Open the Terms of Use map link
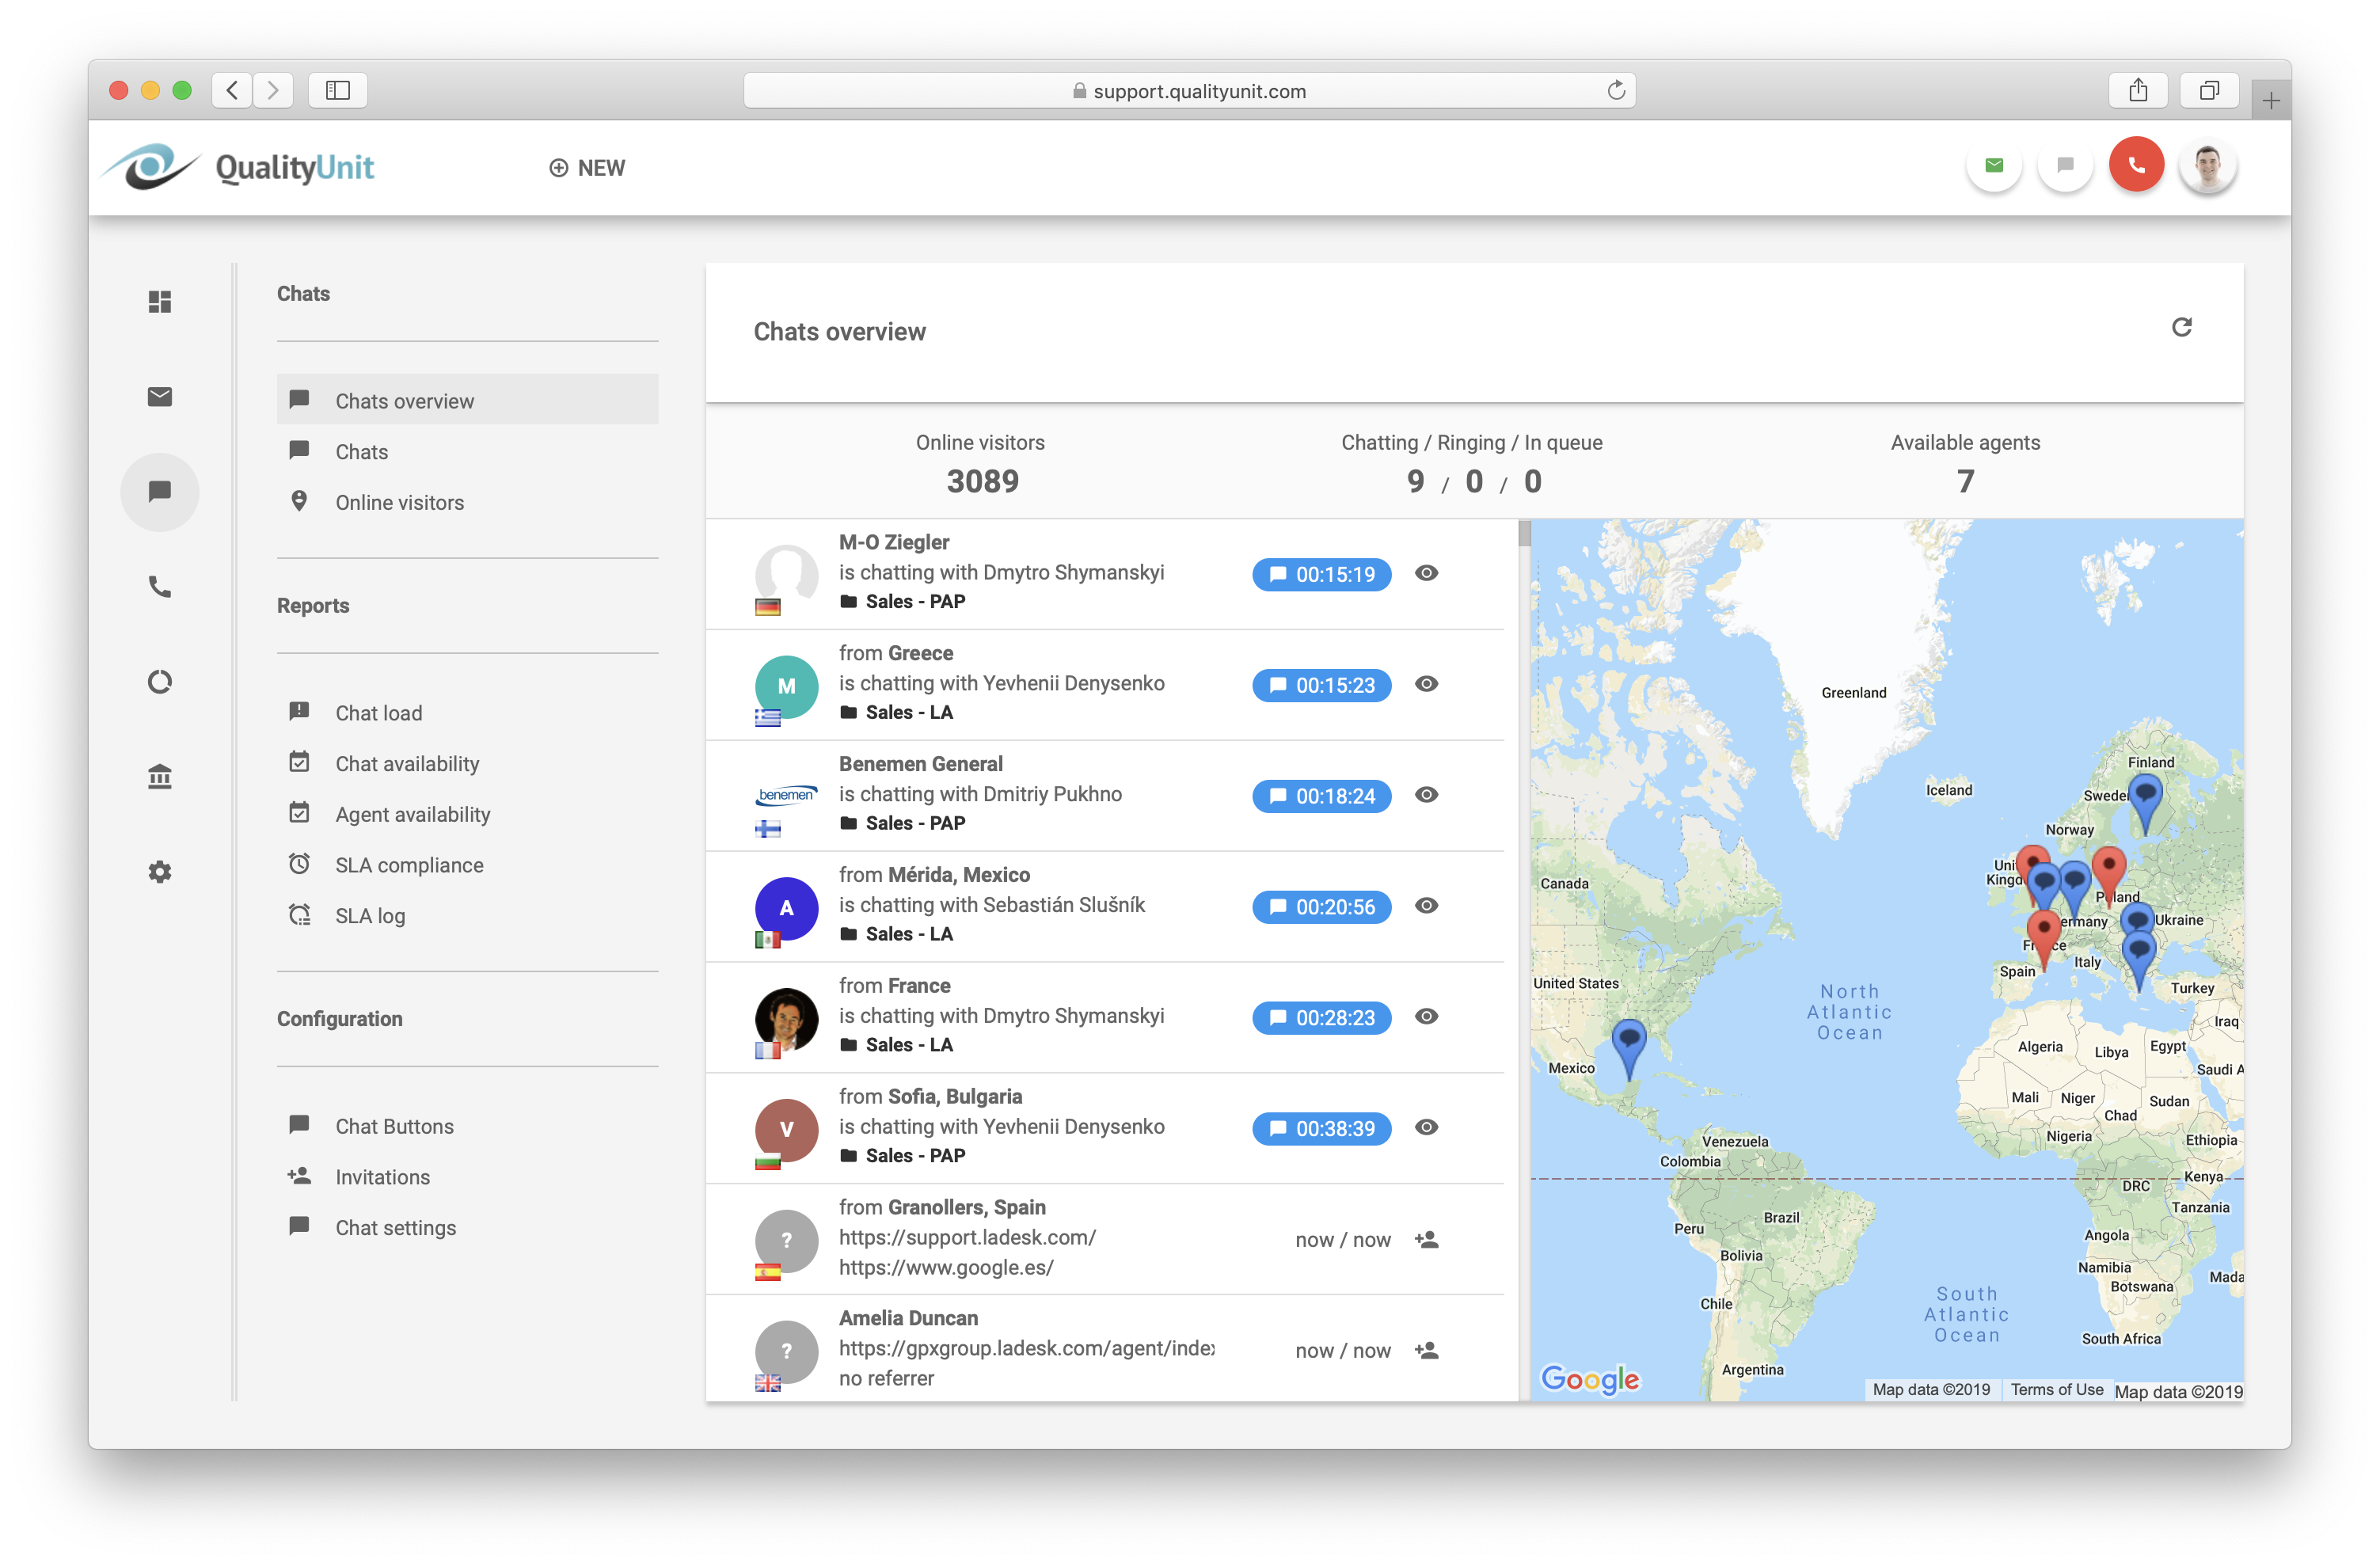 tap(2057, 1389)
